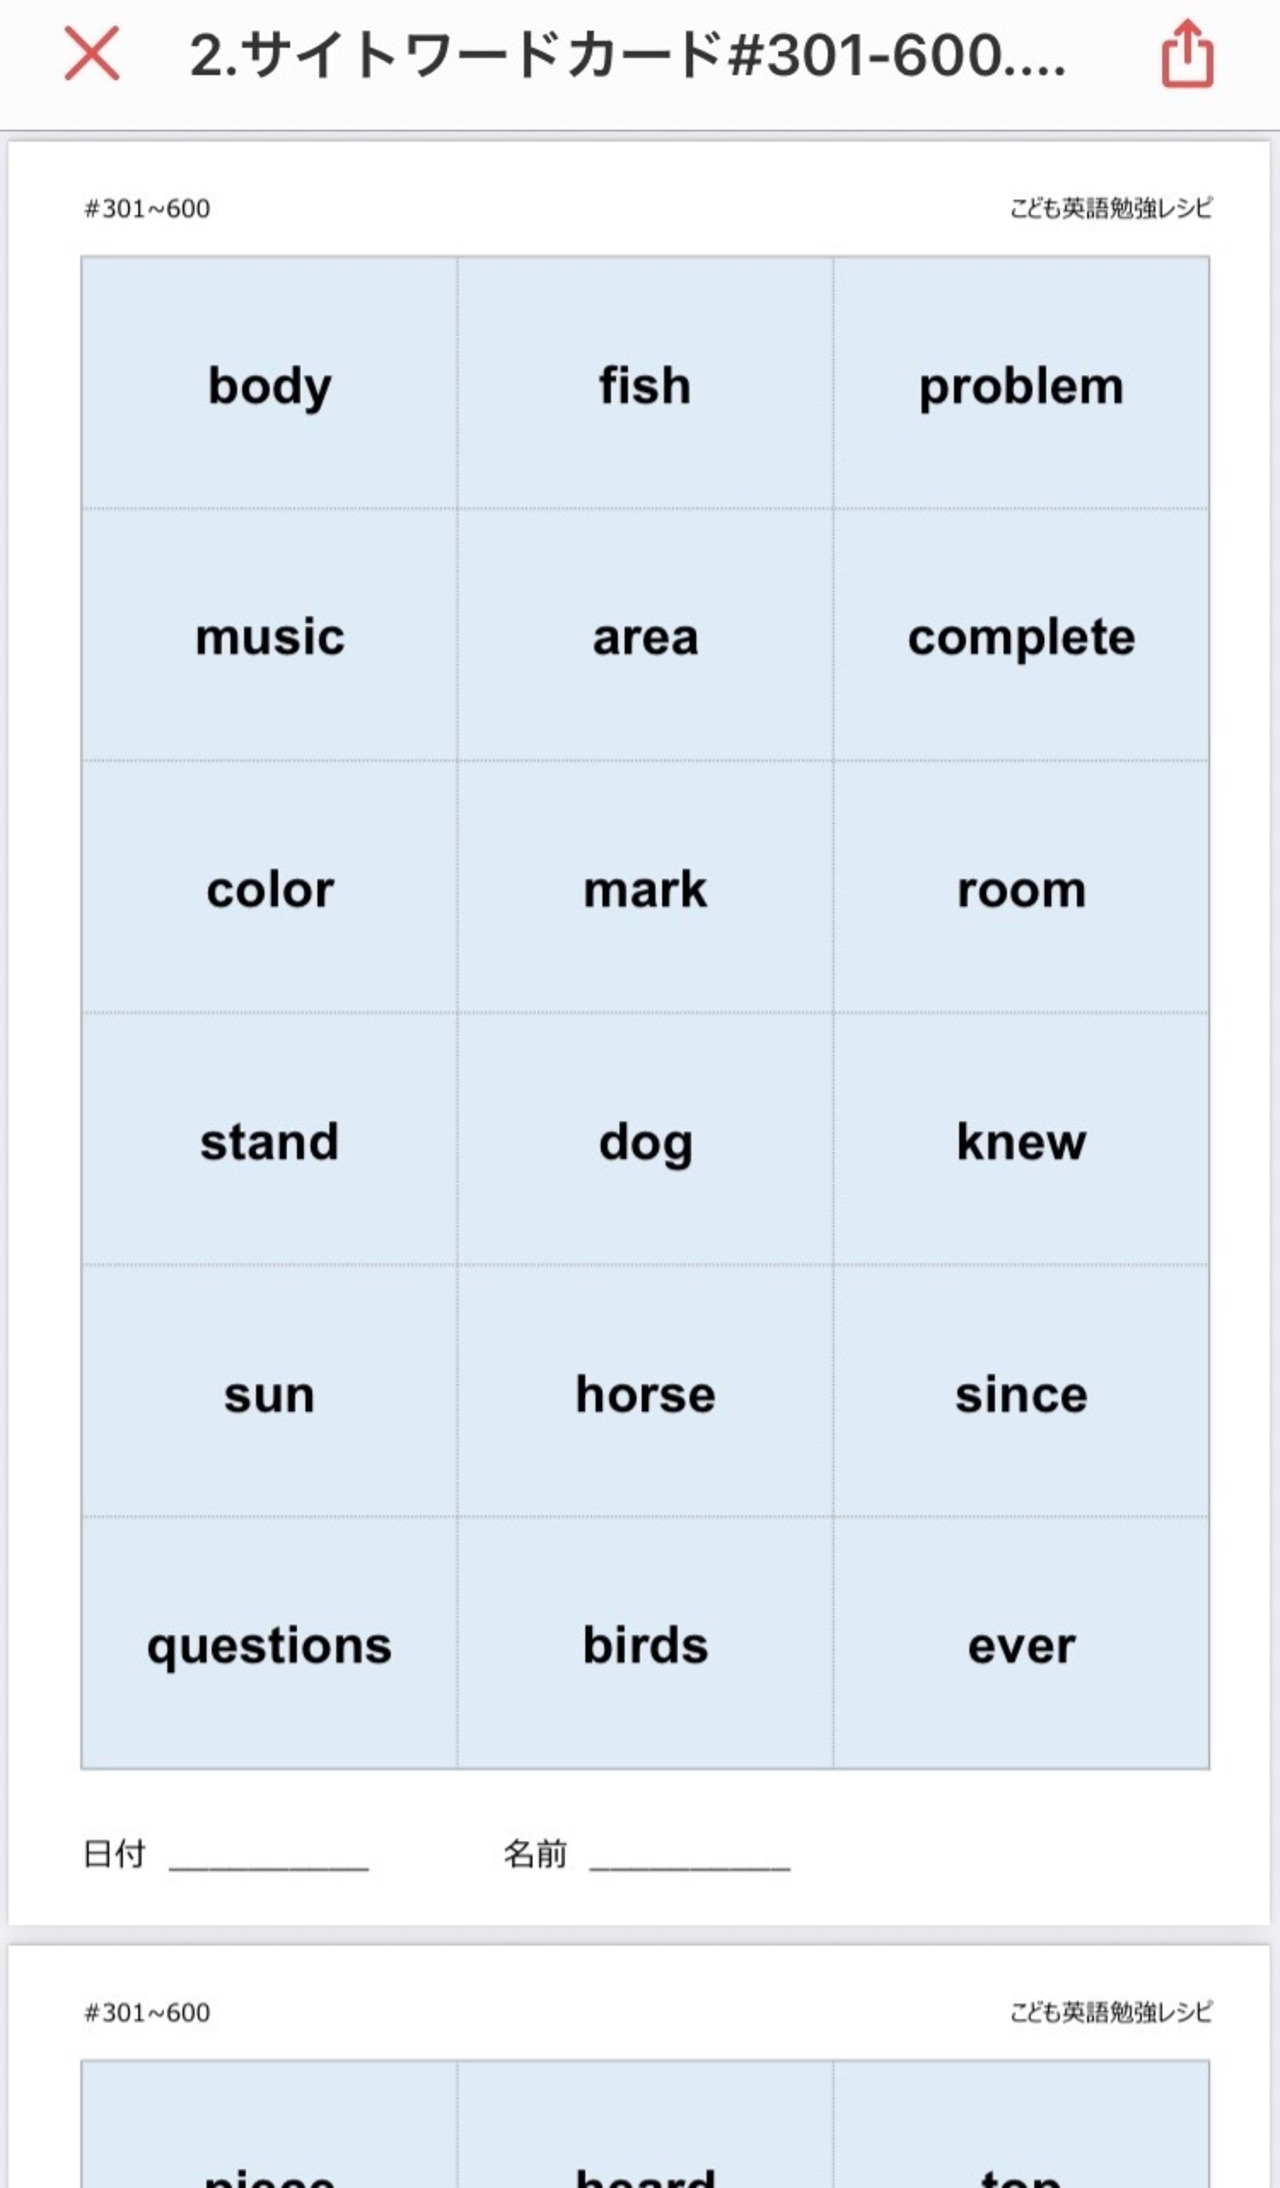1280x2188 pixels.
Task: Select the "complete" word card
Action: tap(1021, 636)
